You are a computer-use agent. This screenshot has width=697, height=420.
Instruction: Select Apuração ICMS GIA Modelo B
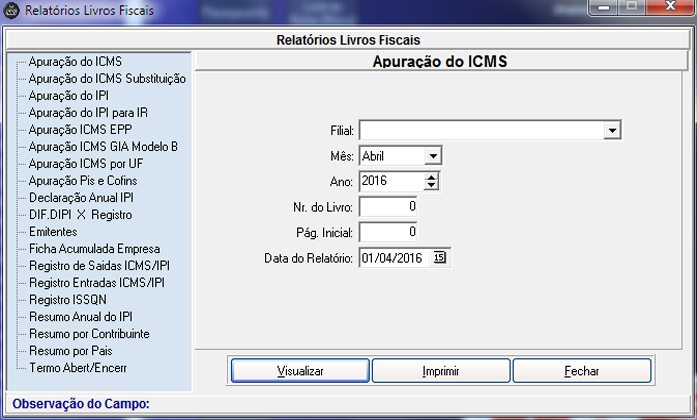click(103, 147)
